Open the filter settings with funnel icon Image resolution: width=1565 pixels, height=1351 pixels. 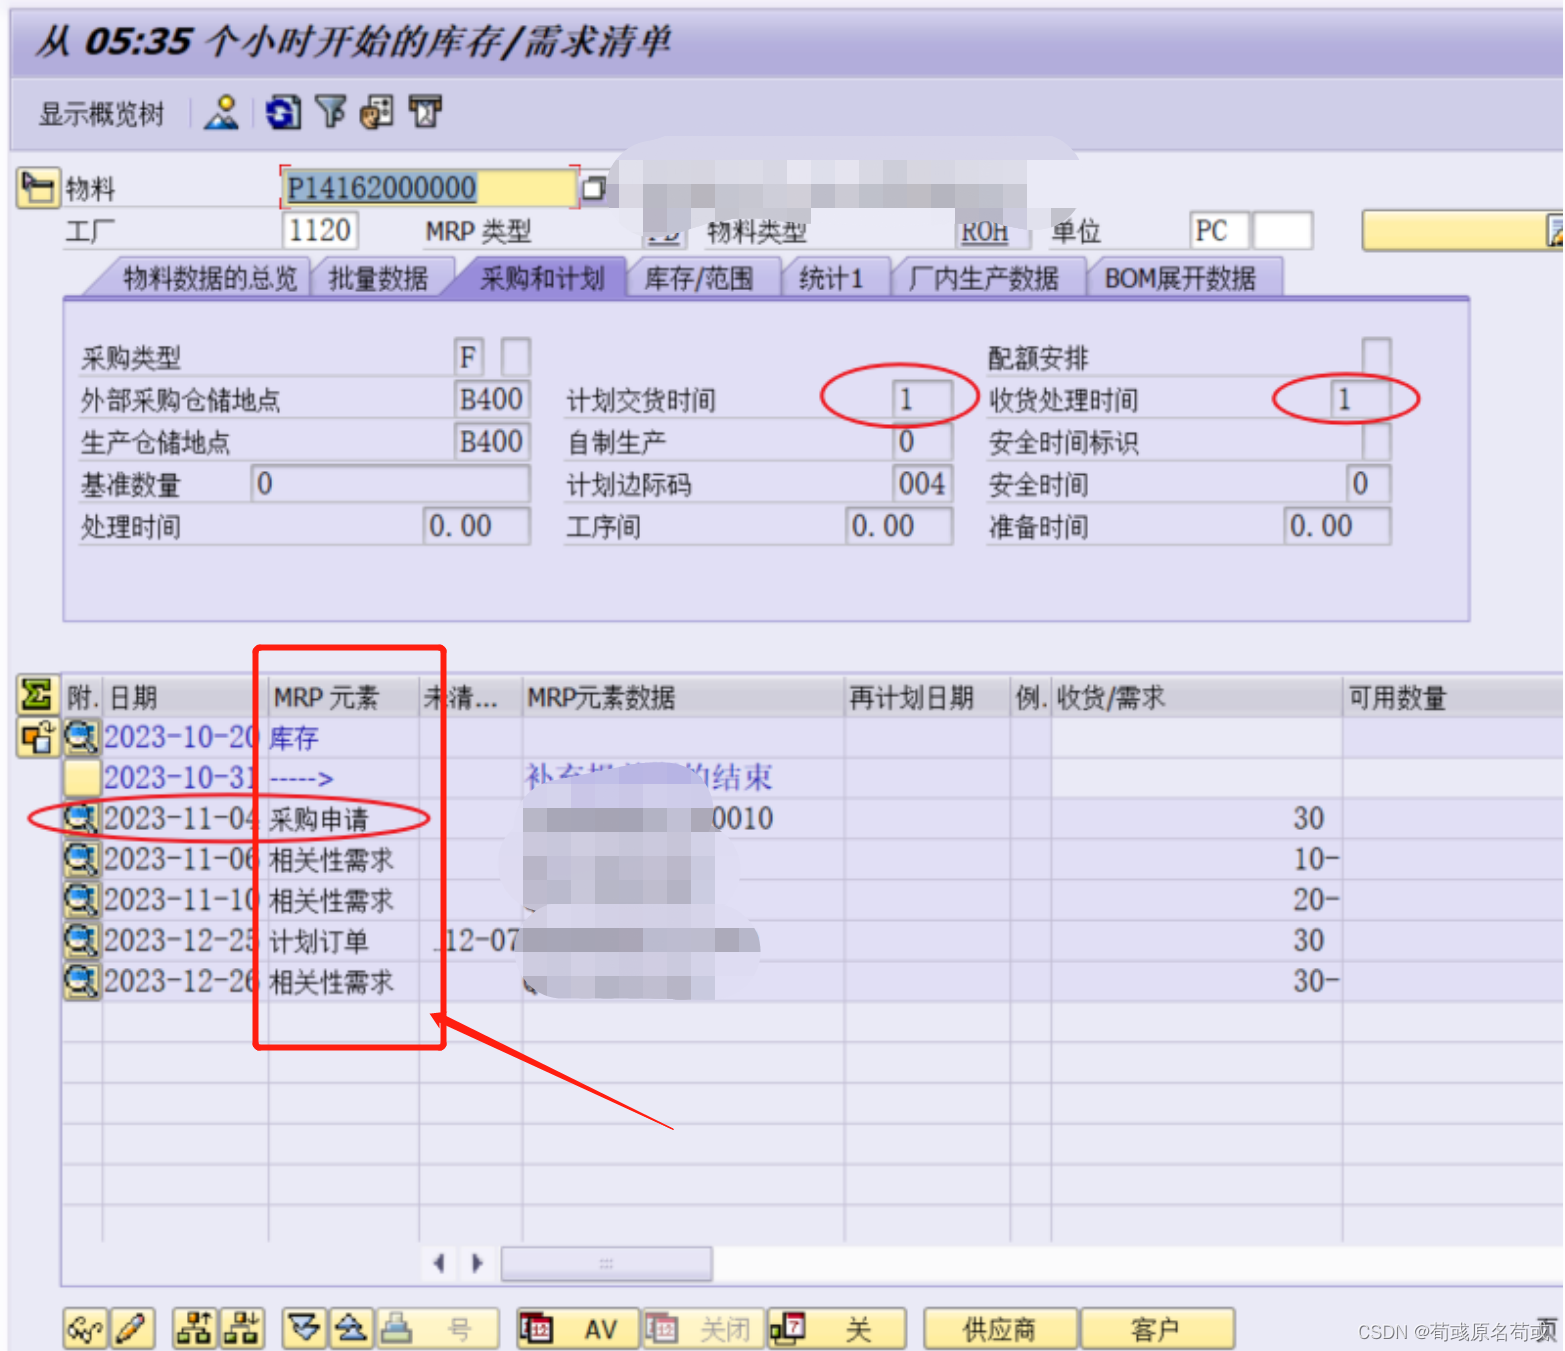pos(333,112)
